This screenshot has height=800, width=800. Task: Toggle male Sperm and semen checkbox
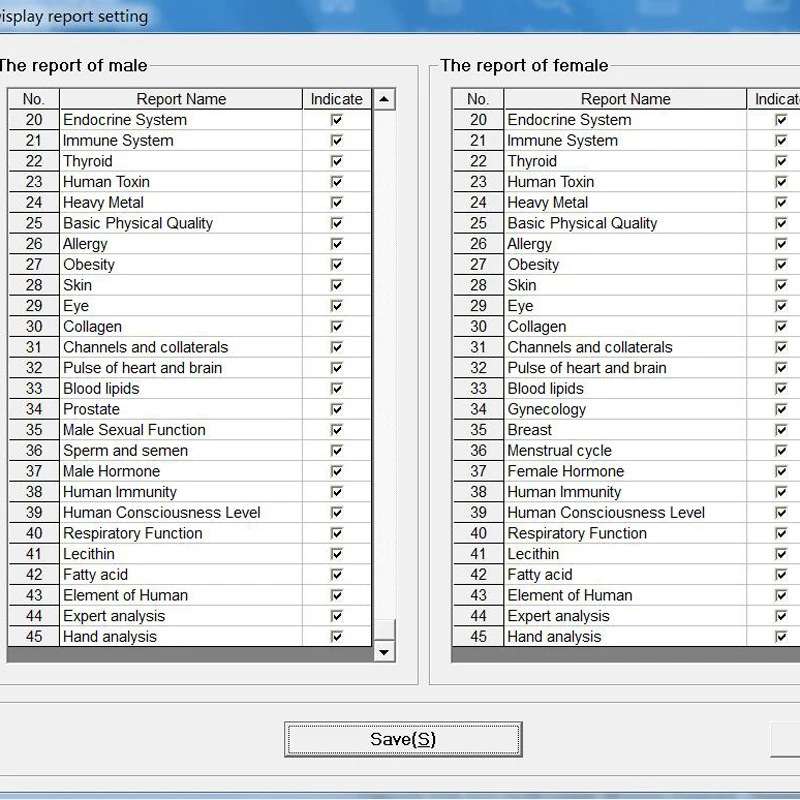click(336, 450)
